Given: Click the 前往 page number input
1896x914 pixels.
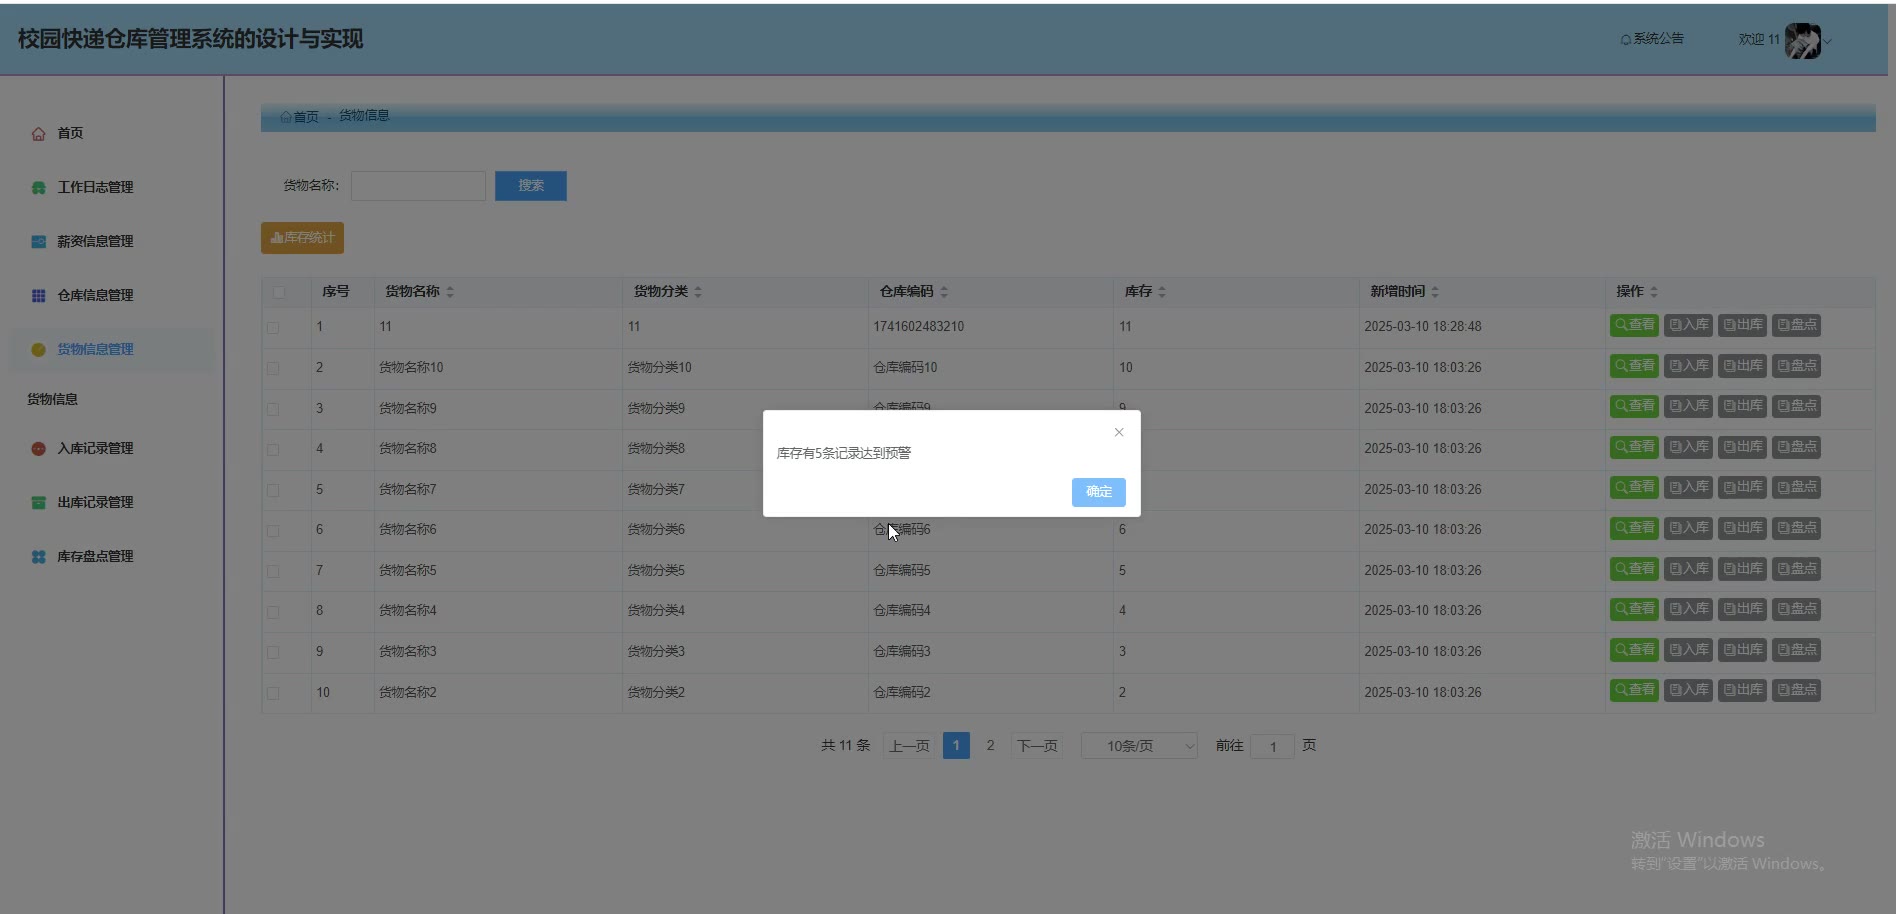Looking at the screenshot, I should click(1273, 747).
